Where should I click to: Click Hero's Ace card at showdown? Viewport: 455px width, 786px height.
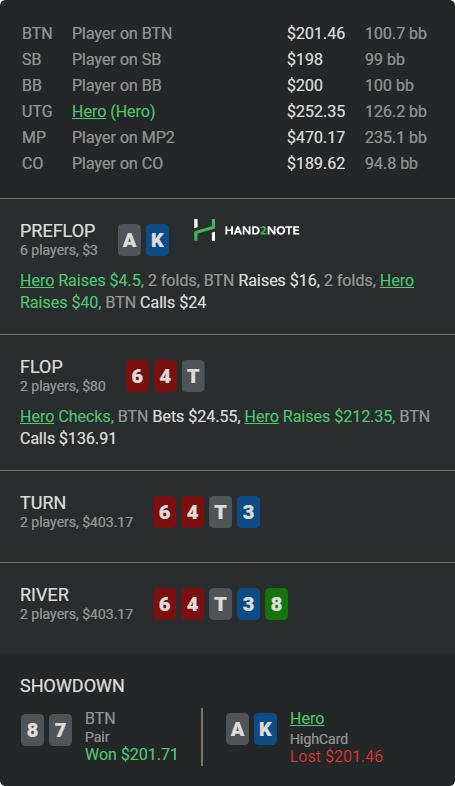pyautogui.click(x=238, y=729)
